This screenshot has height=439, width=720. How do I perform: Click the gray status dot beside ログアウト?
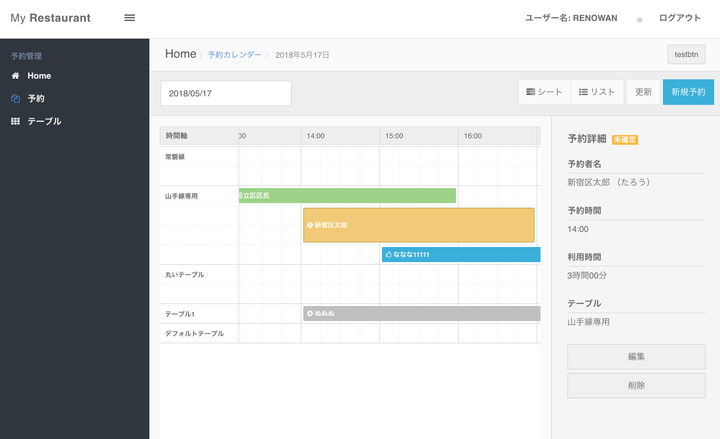coord(639,20)
